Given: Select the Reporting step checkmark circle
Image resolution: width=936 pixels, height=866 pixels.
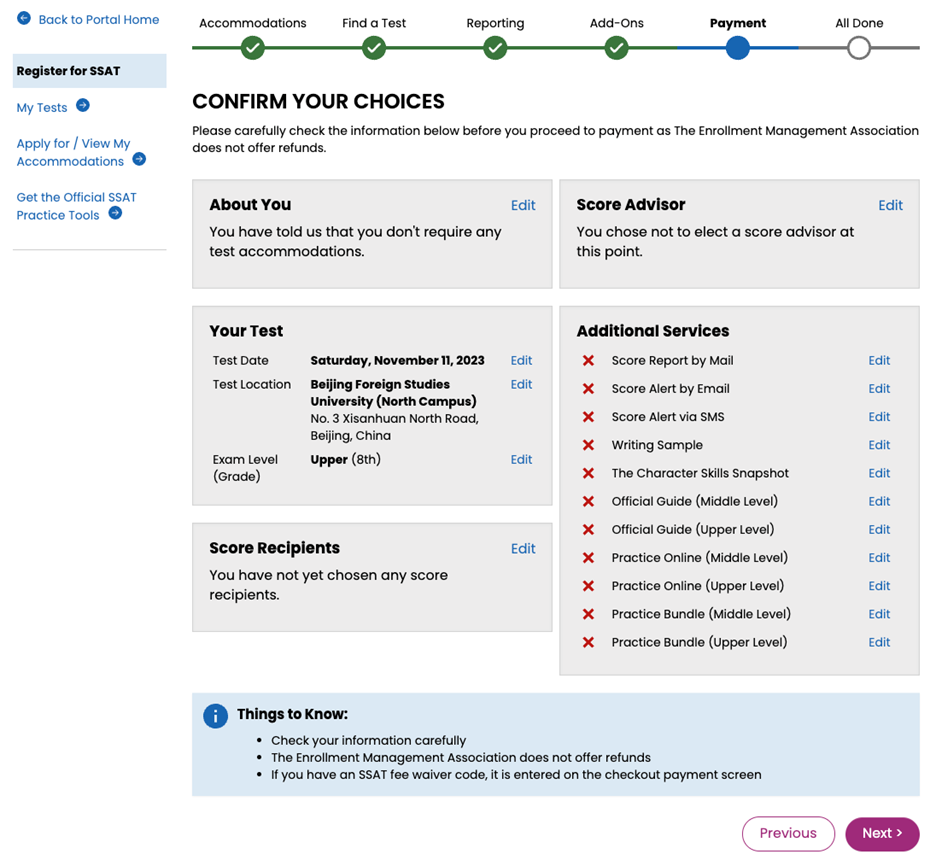Looking at the screenshot, I should pyautogui.click(x=495, y=47).
